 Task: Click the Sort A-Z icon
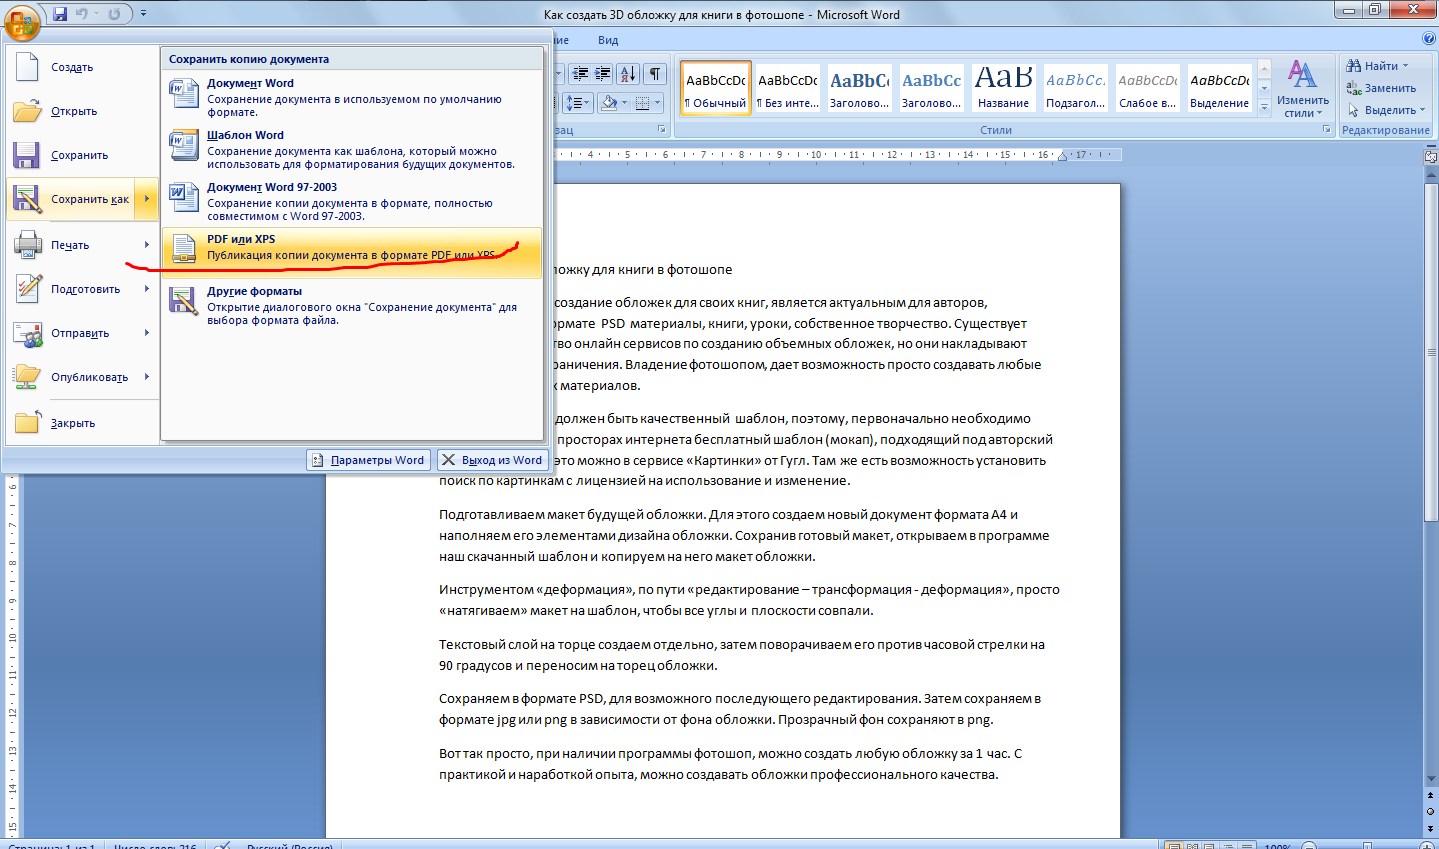click(628, 73)
